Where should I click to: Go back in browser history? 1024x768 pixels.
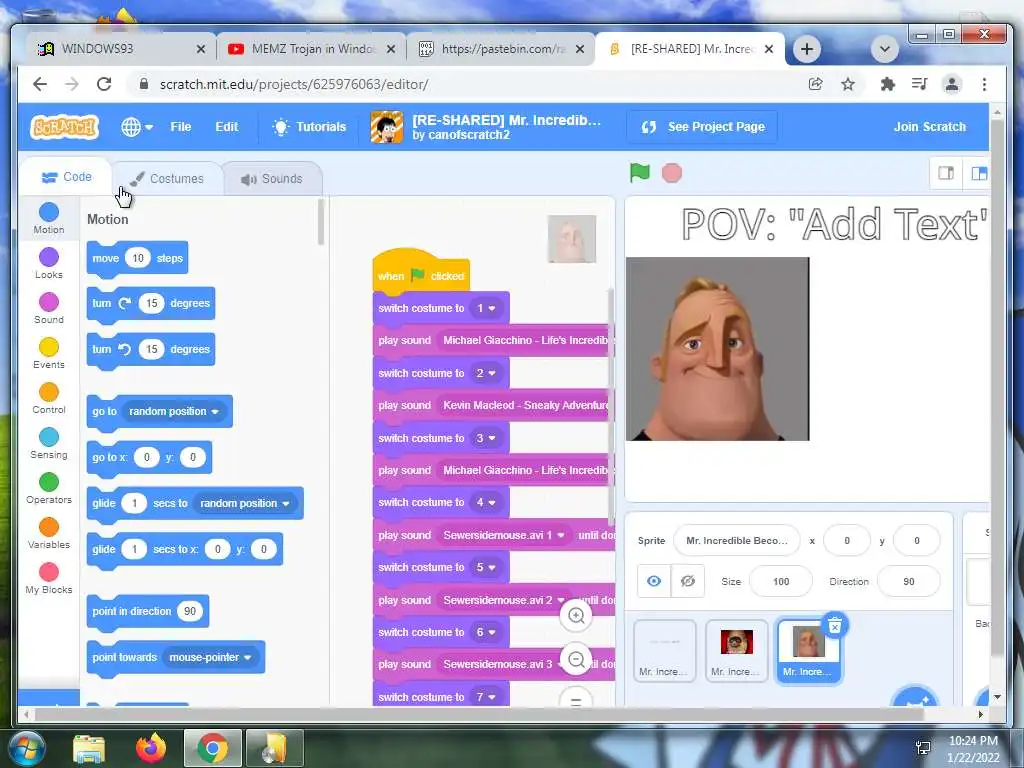40,84
